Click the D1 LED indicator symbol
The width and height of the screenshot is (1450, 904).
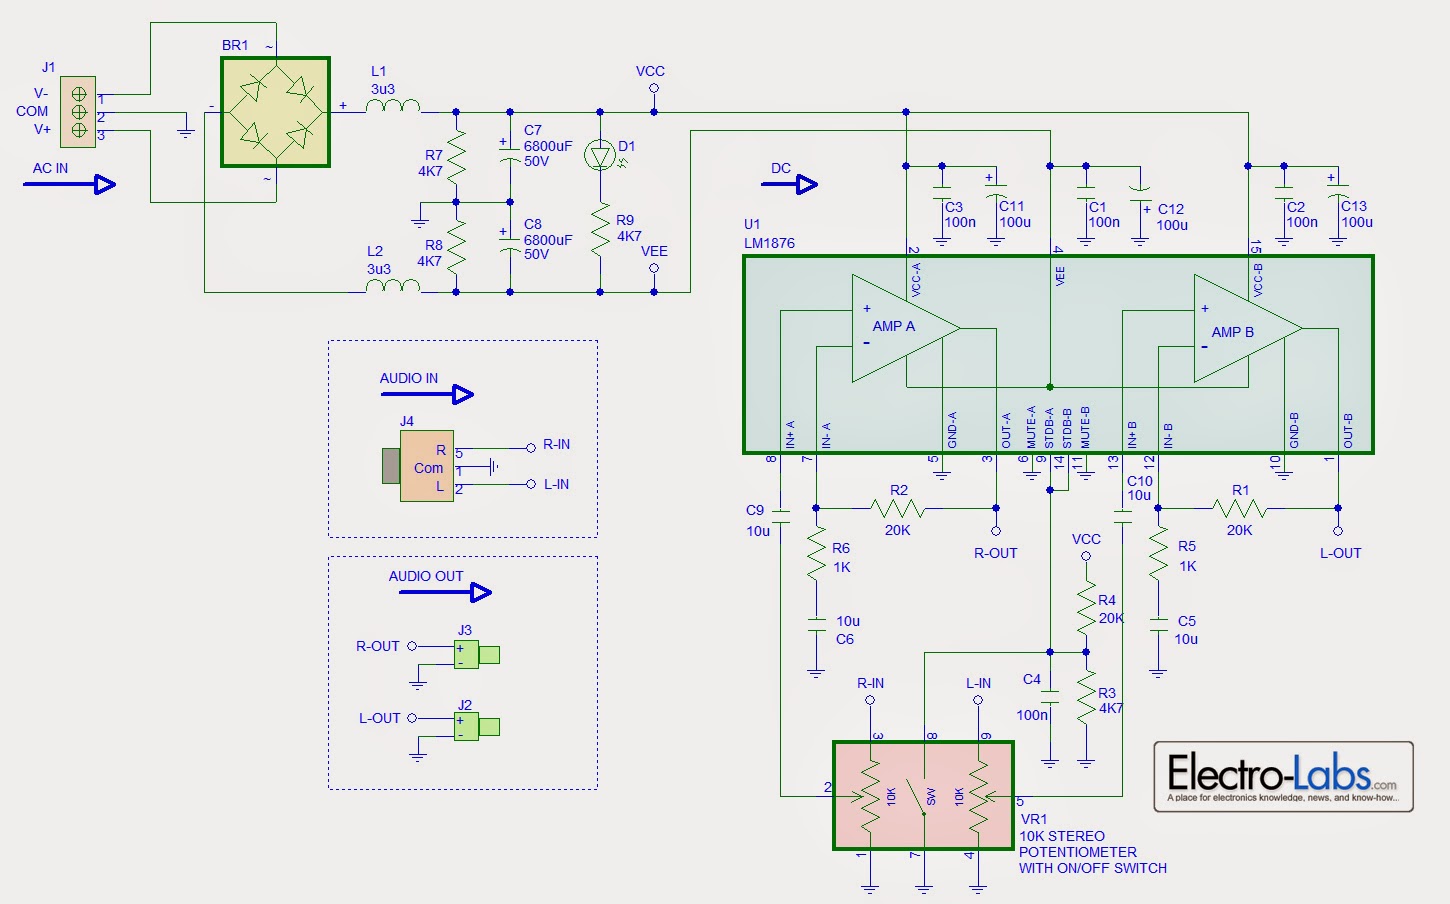600,153
